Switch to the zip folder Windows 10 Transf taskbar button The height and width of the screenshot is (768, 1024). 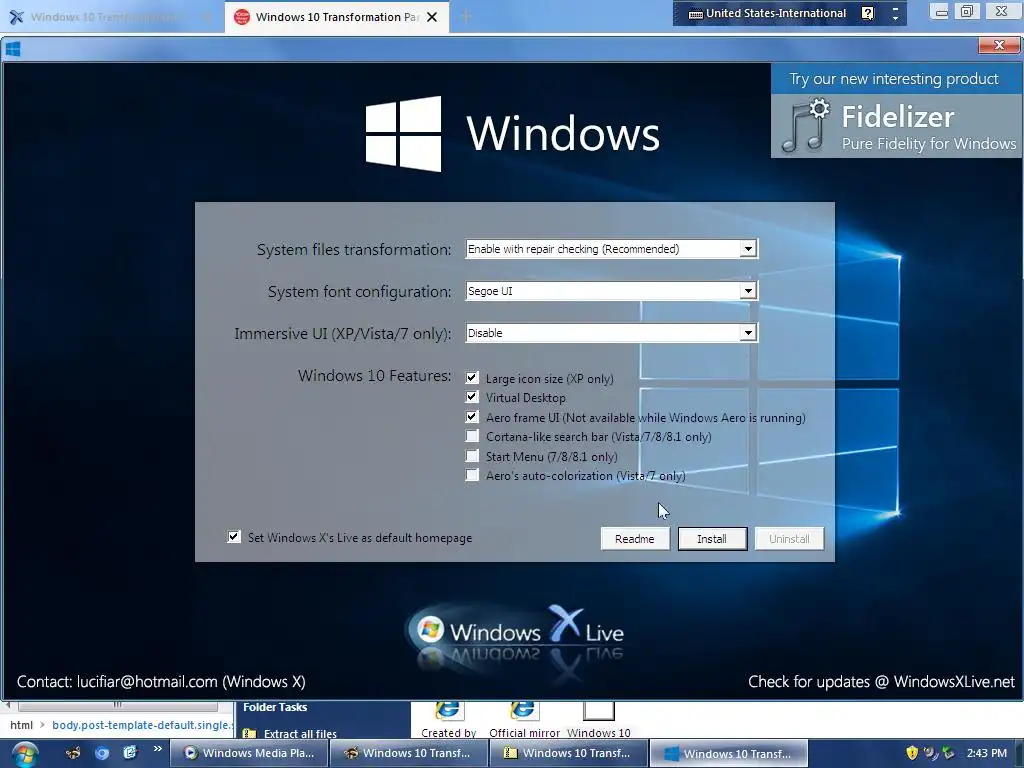[569, 753]
